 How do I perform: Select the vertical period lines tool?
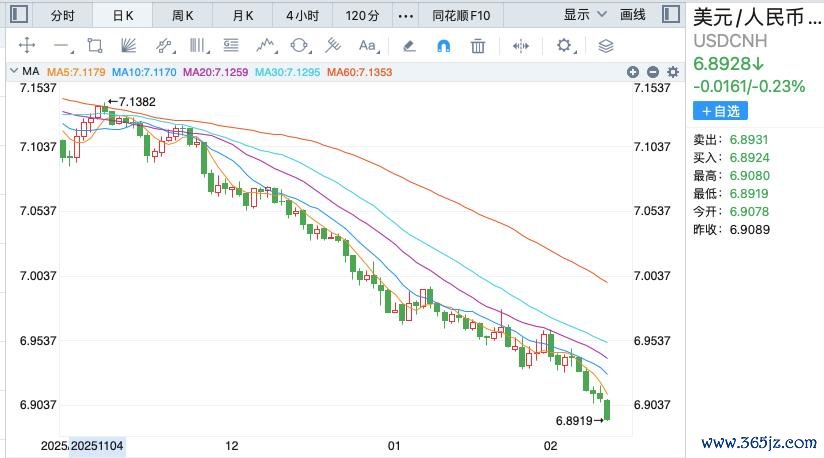[199, 46]
